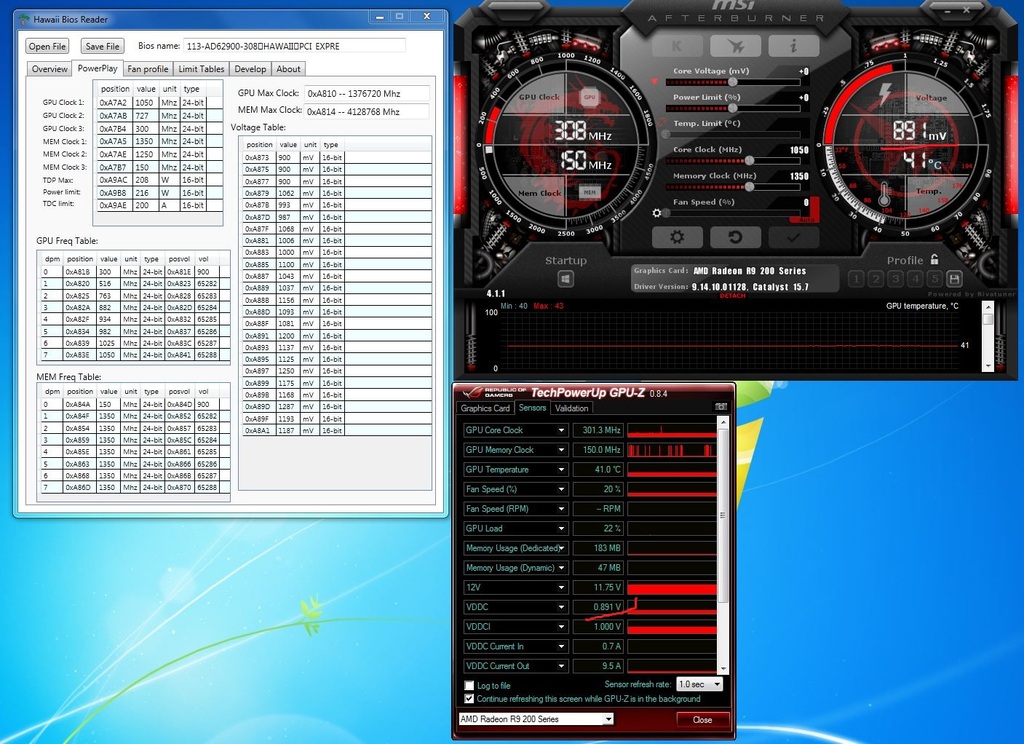Click the Memory Clock slider handle
1024x744 pixels.
(x=750, y=187)
